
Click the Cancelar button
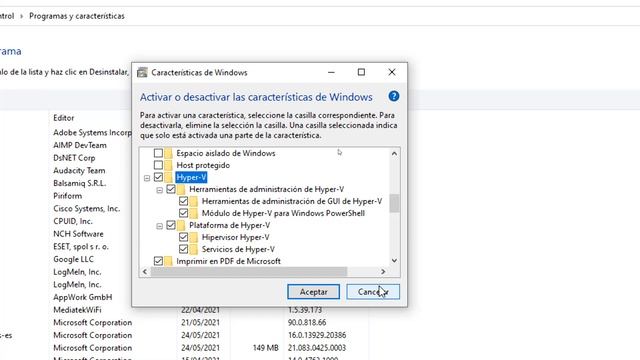(x=373, y=292)
